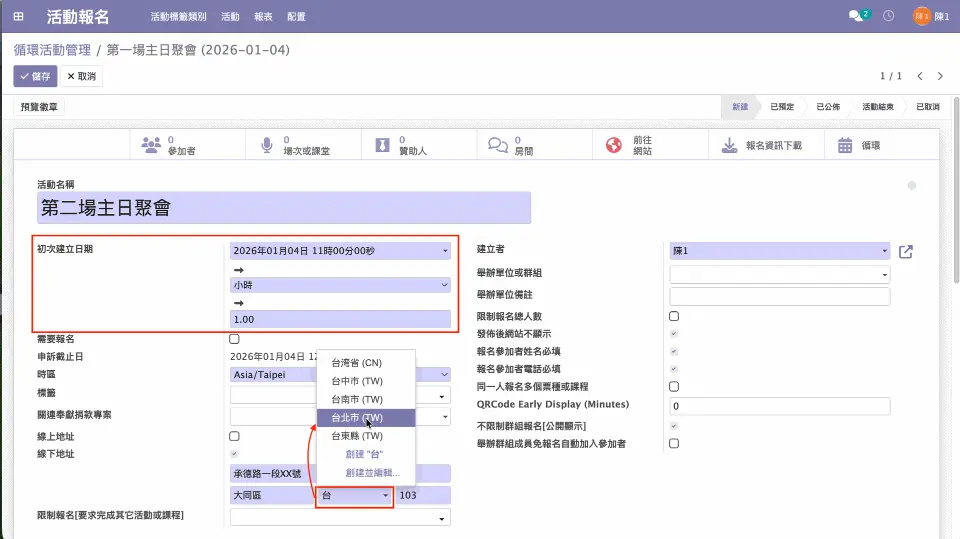Viewport: 960px width, 539px height.
Task: Click the 取消 discard button
Action: 81,76
